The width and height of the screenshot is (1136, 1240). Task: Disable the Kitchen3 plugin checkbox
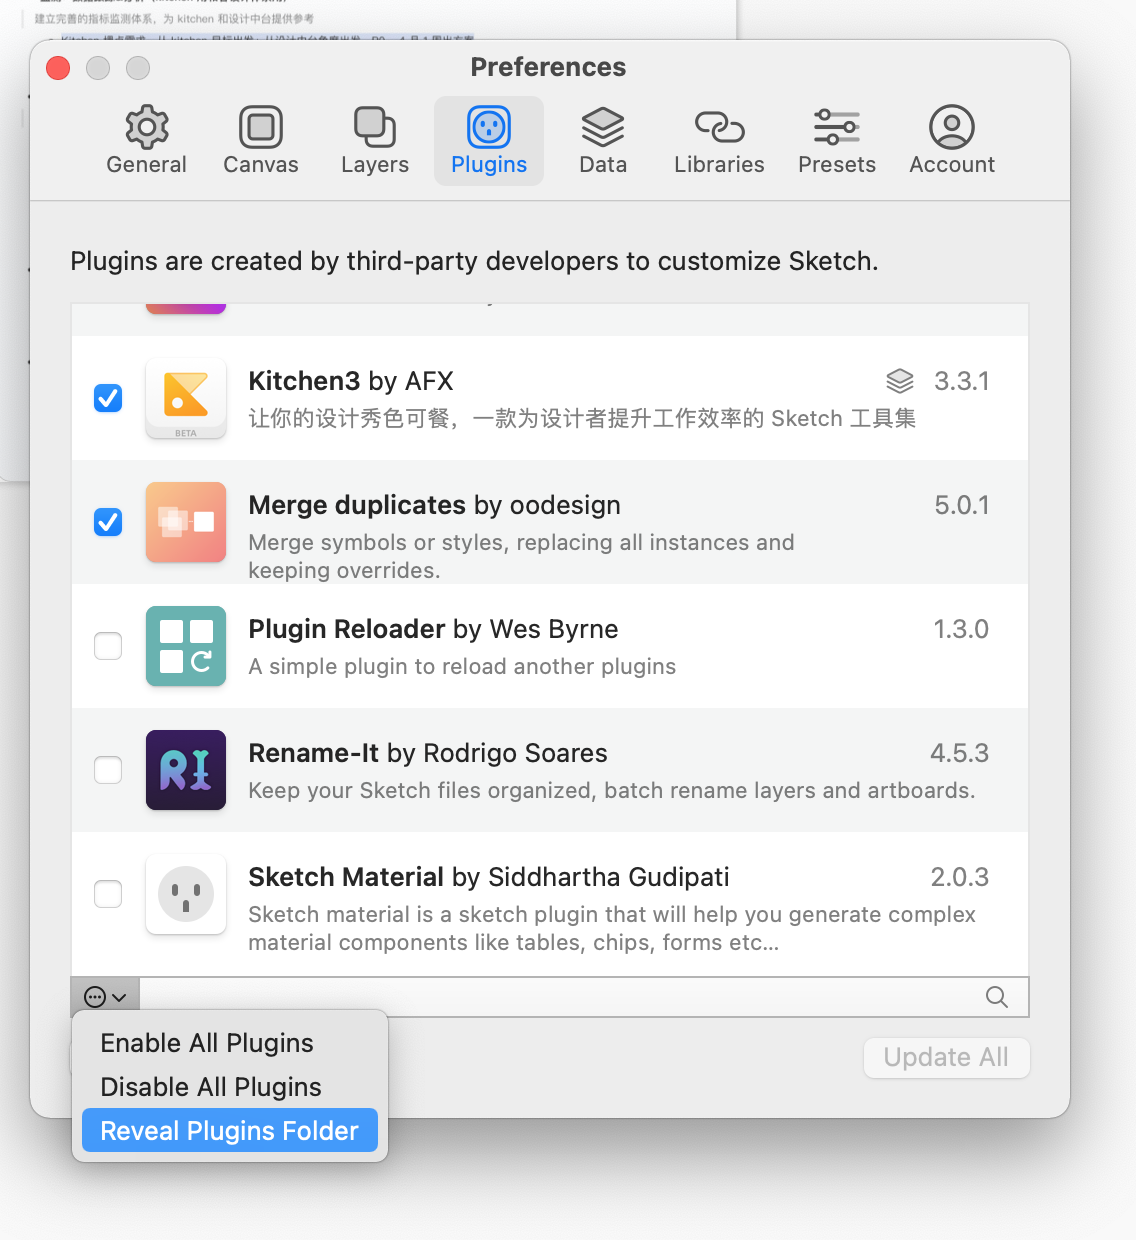(x=108, y=398)
